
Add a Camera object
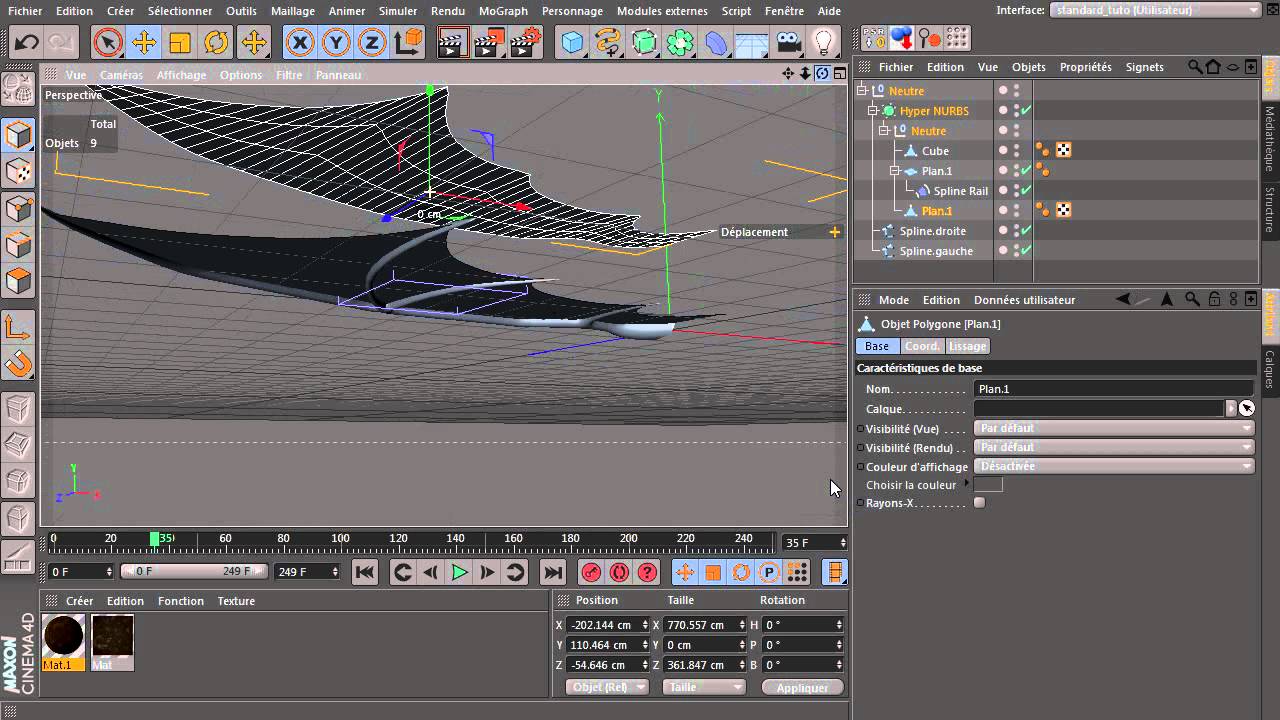tap(789, 42)
